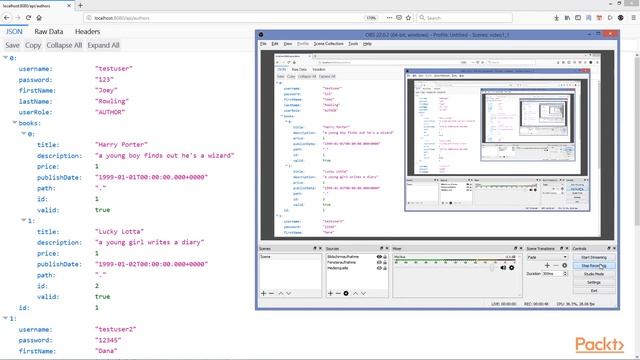This screenshot has width=640, height=360.
Task: Click Start Streaming in OBS Controls
Action: [594, 258]
